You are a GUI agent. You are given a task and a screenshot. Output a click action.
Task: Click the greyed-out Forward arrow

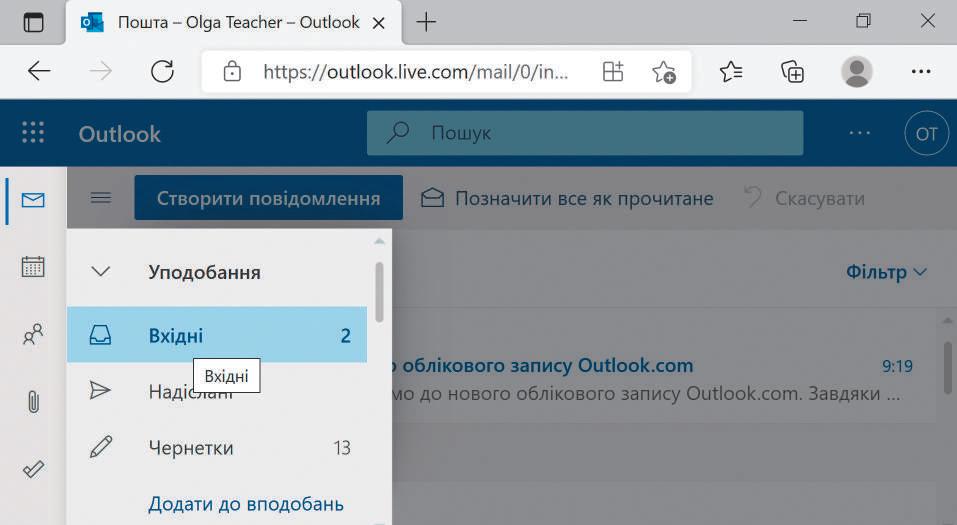(x=101, y=71)
